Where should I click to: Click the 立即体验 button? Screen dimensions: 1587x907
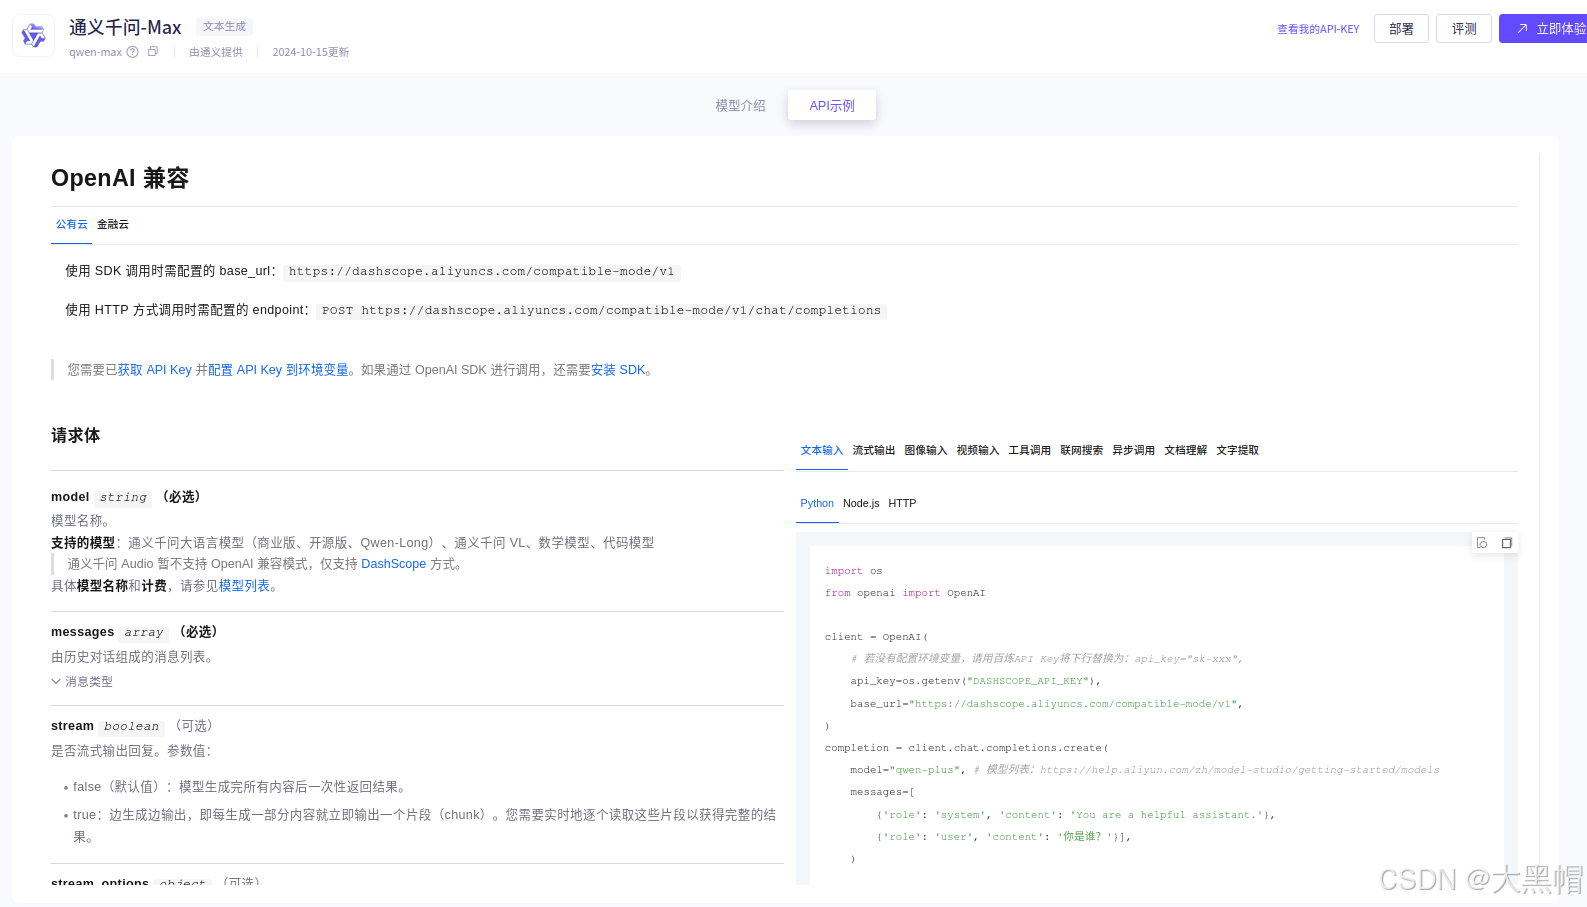[1543, 29]
